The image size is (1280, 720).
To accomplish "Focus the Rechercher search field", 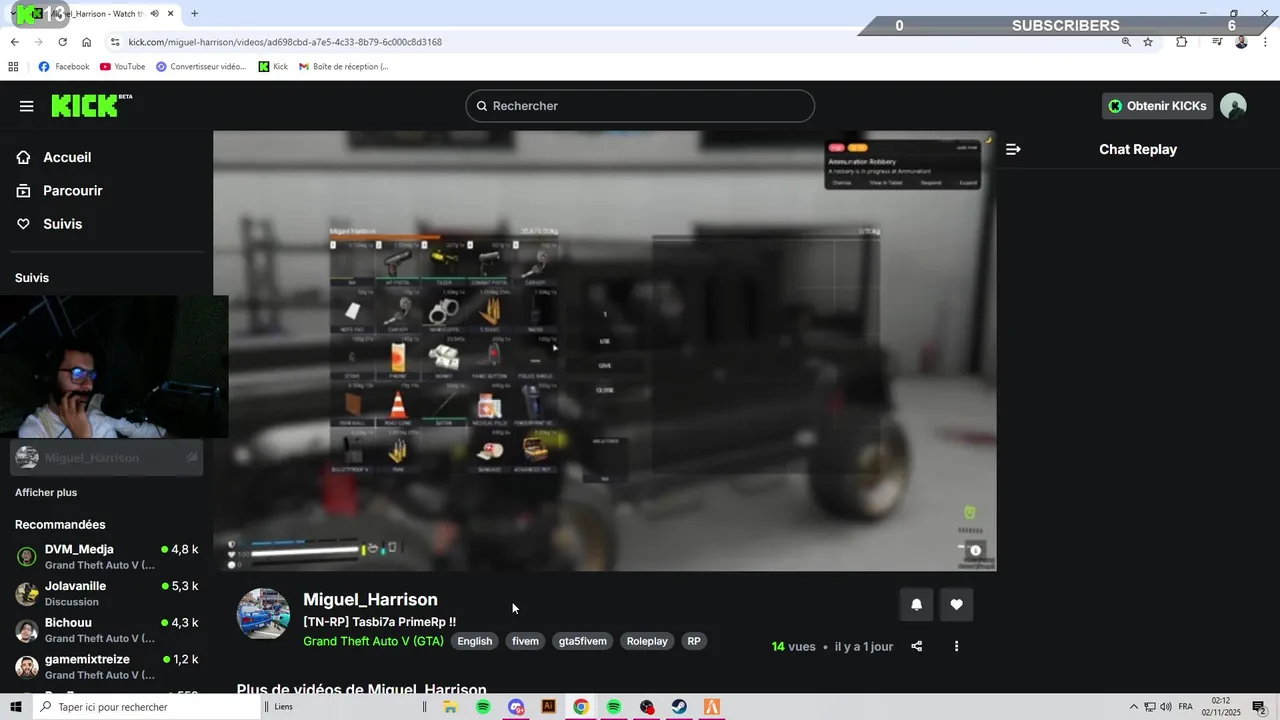I will (640, 106).
